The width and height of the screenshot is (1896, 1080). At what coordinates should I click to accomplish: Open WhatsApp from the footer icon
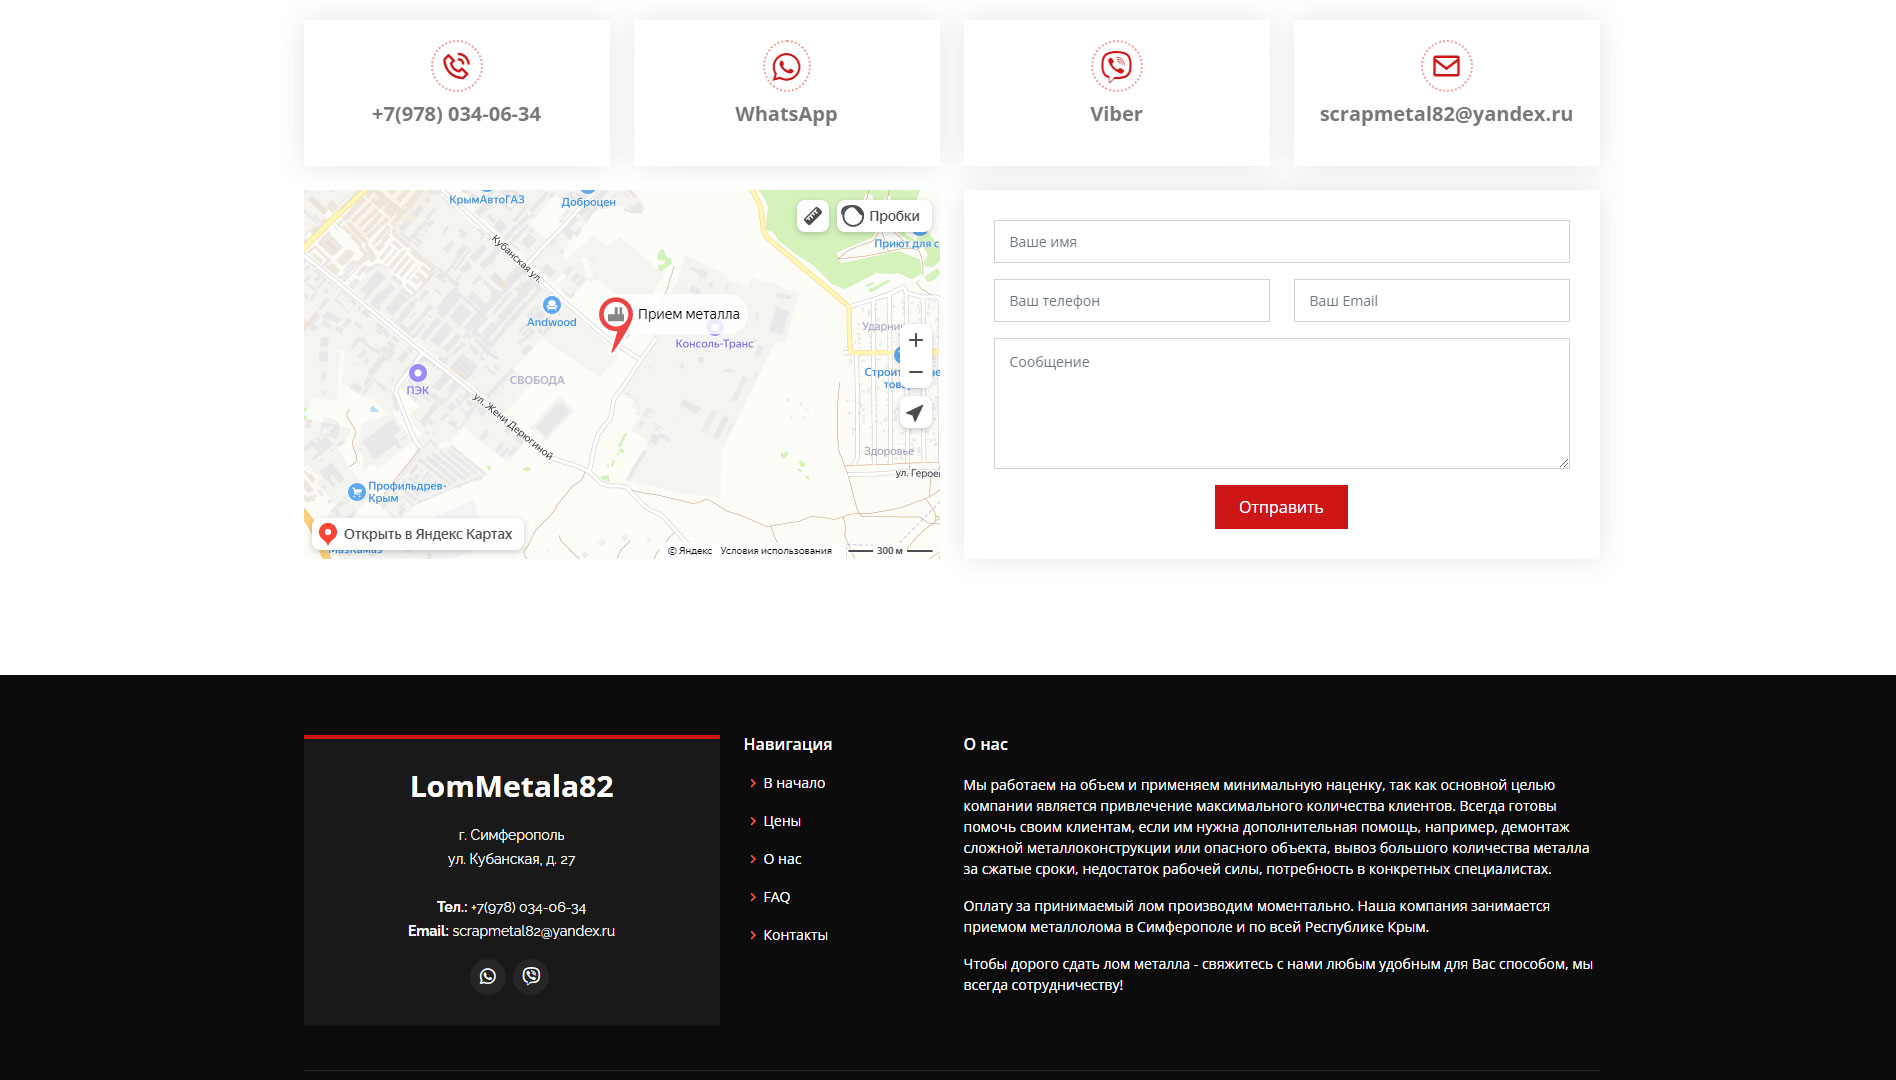click(487, 976)
